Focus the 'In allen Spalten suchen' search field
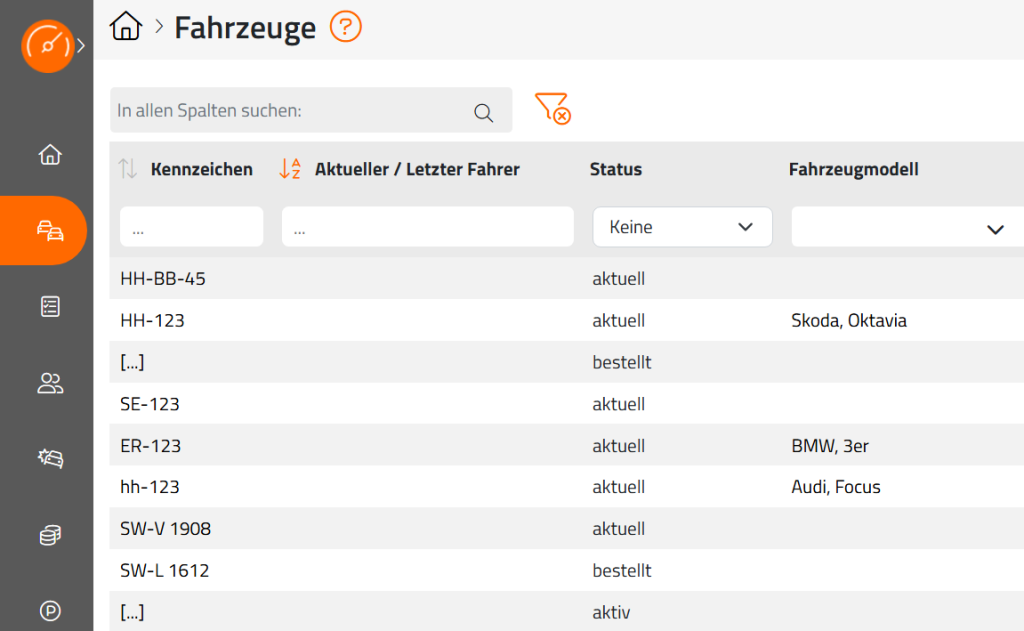Screen dimensions: 1024x631 click(311, 110)
